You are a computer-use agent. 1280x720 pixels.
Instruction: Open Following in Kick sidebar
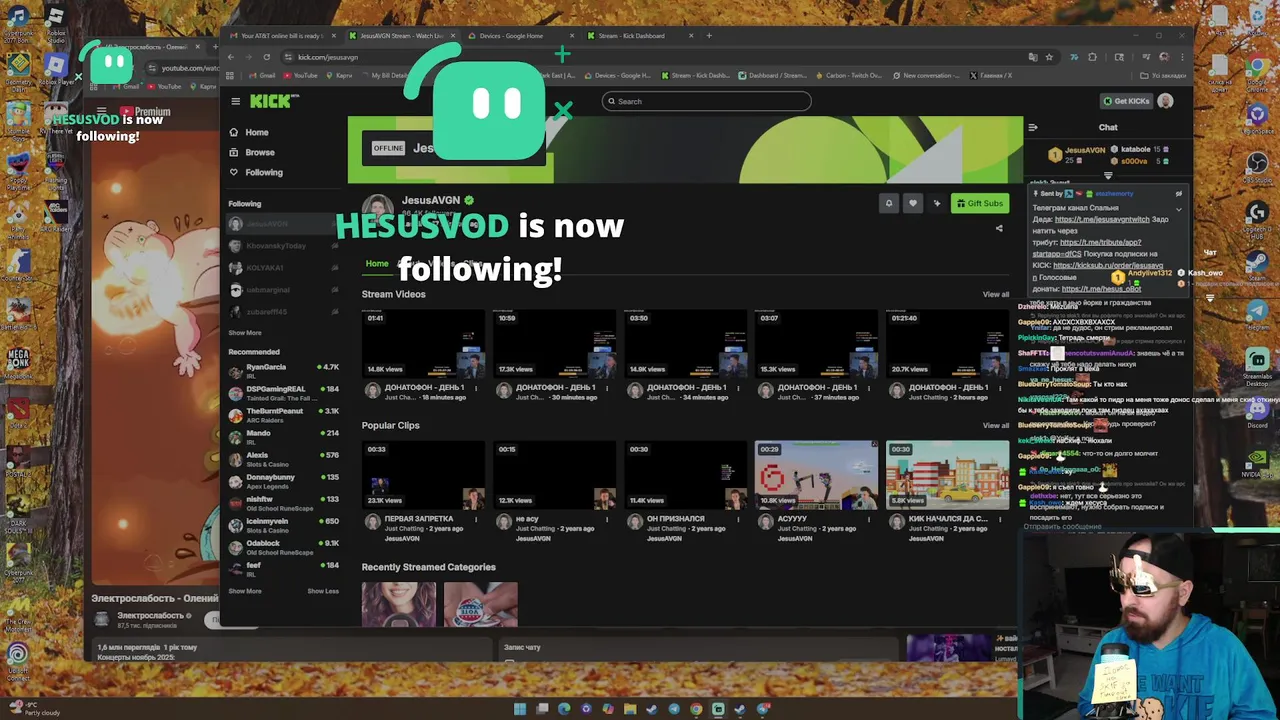(x=255, y=172)
